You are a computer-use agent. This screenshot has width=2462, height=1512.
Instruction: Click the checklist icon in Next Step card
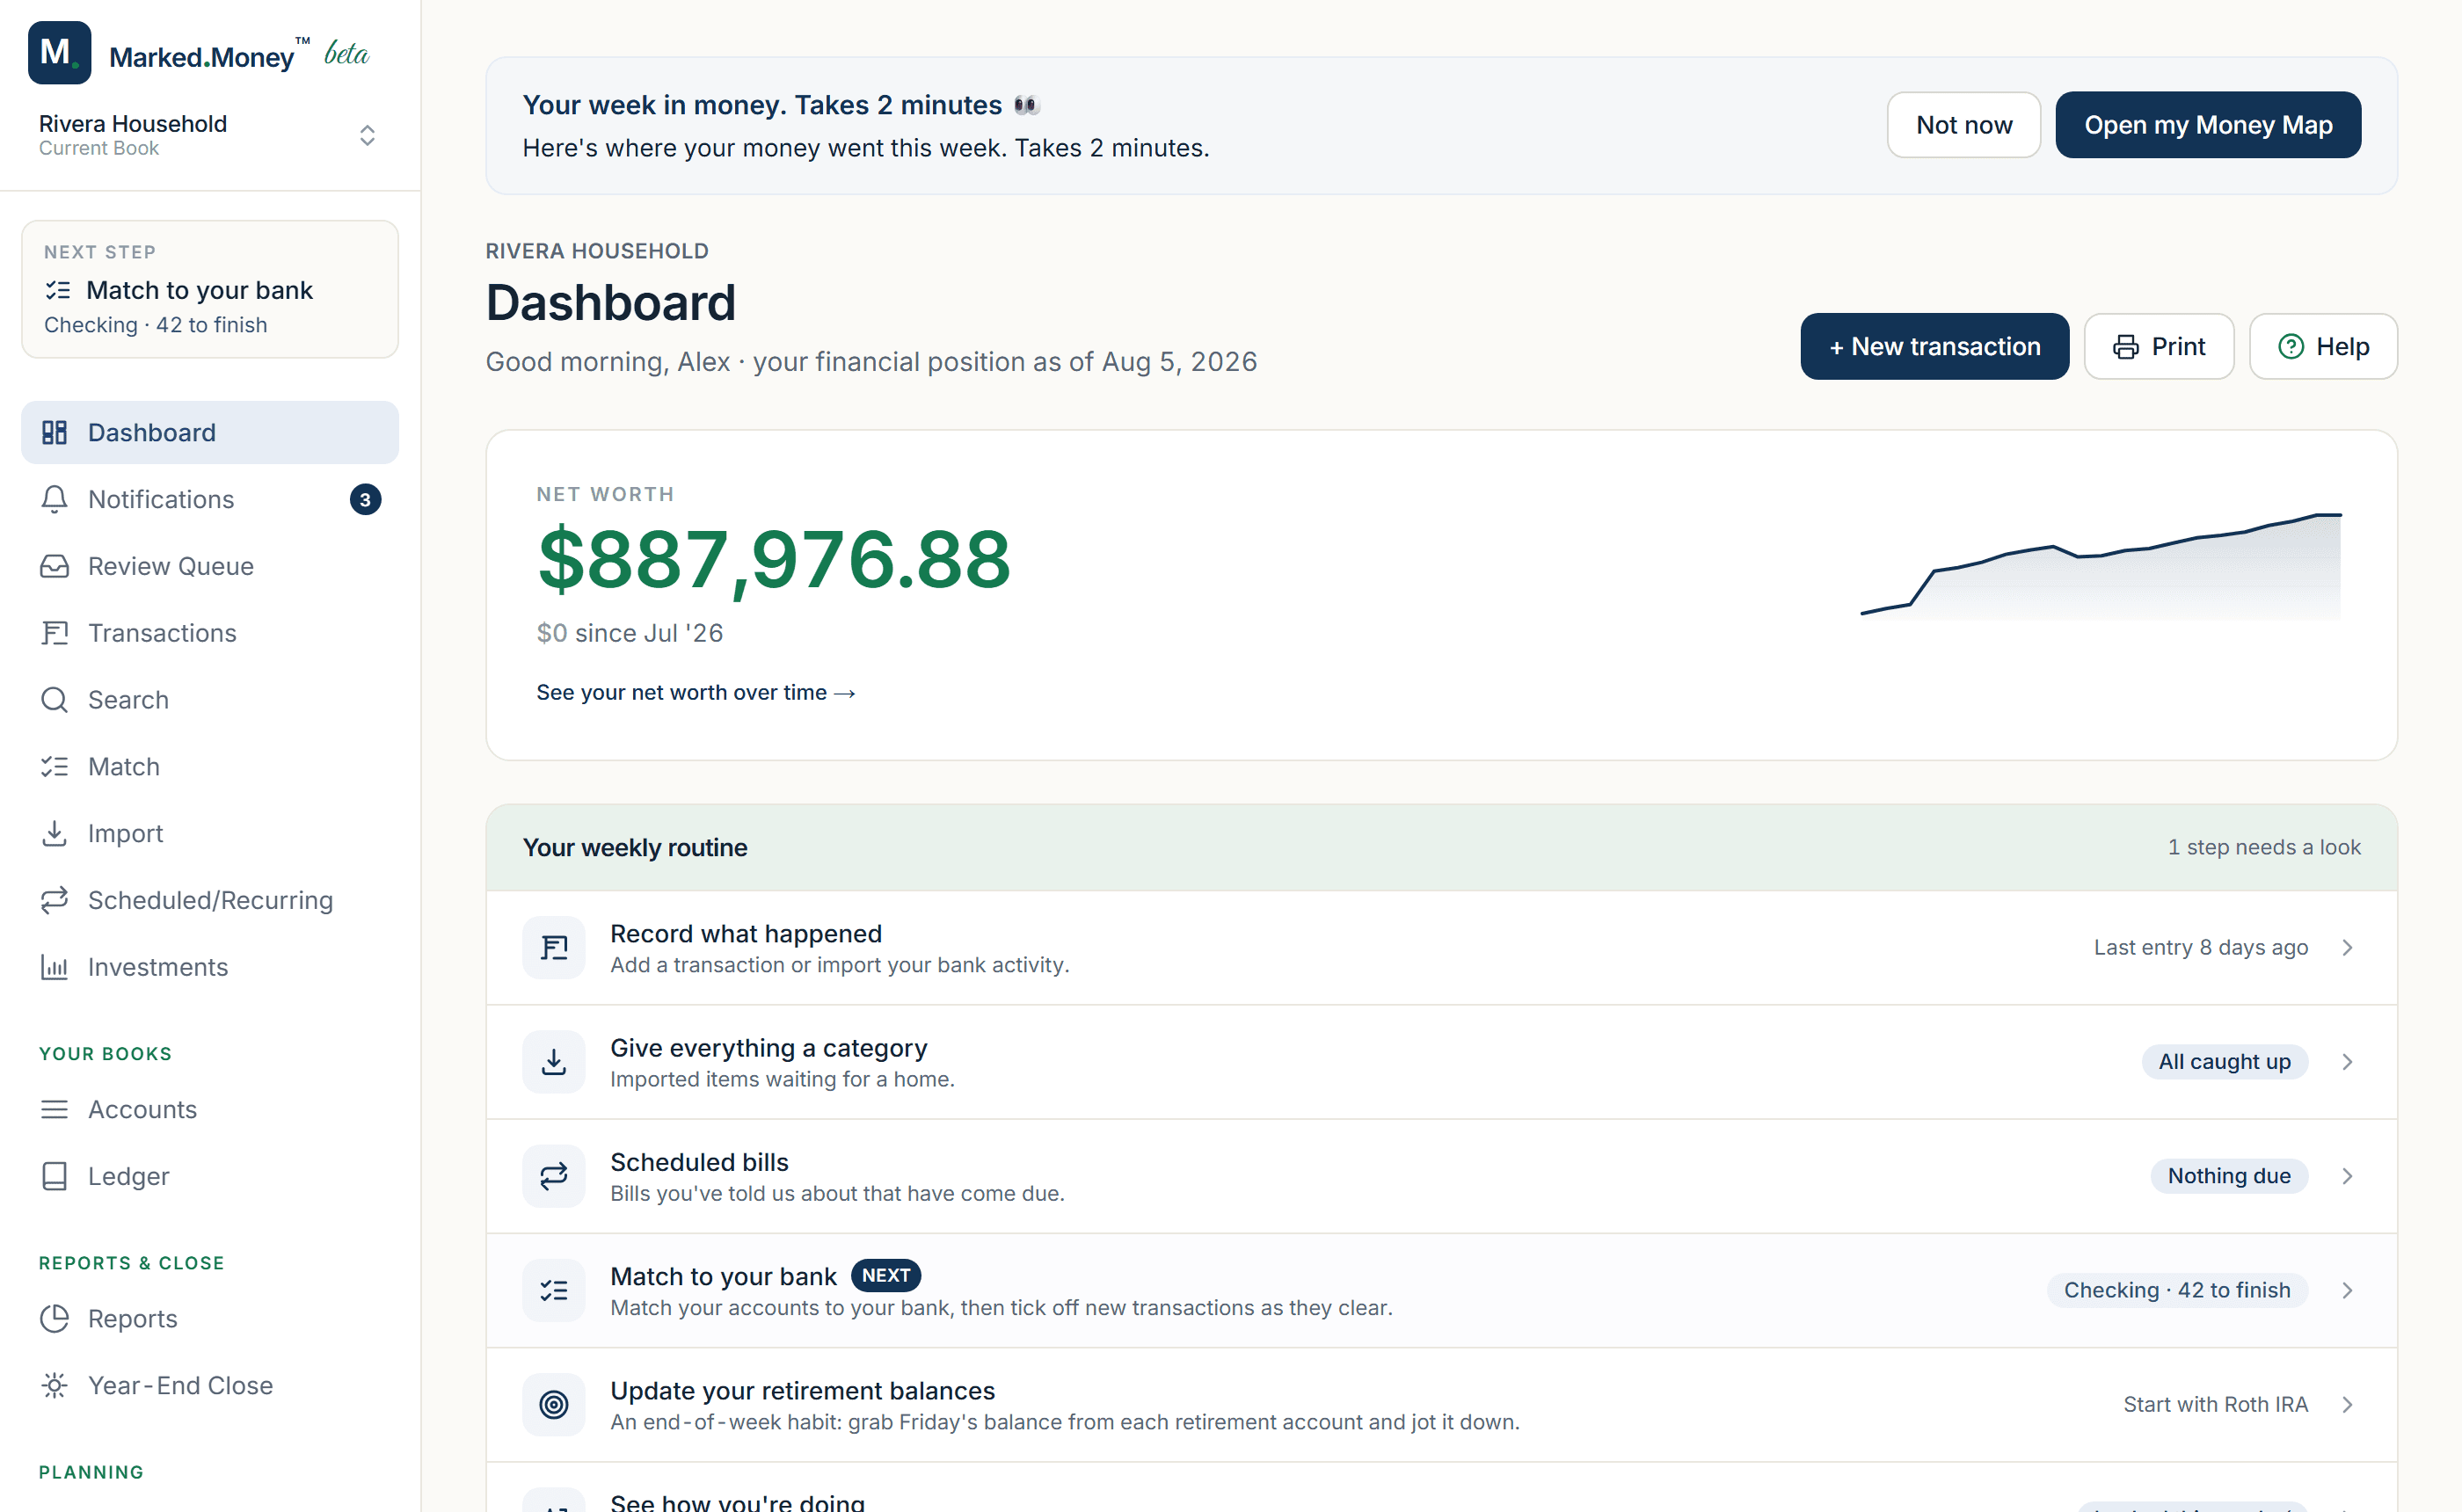click(58, 290)
